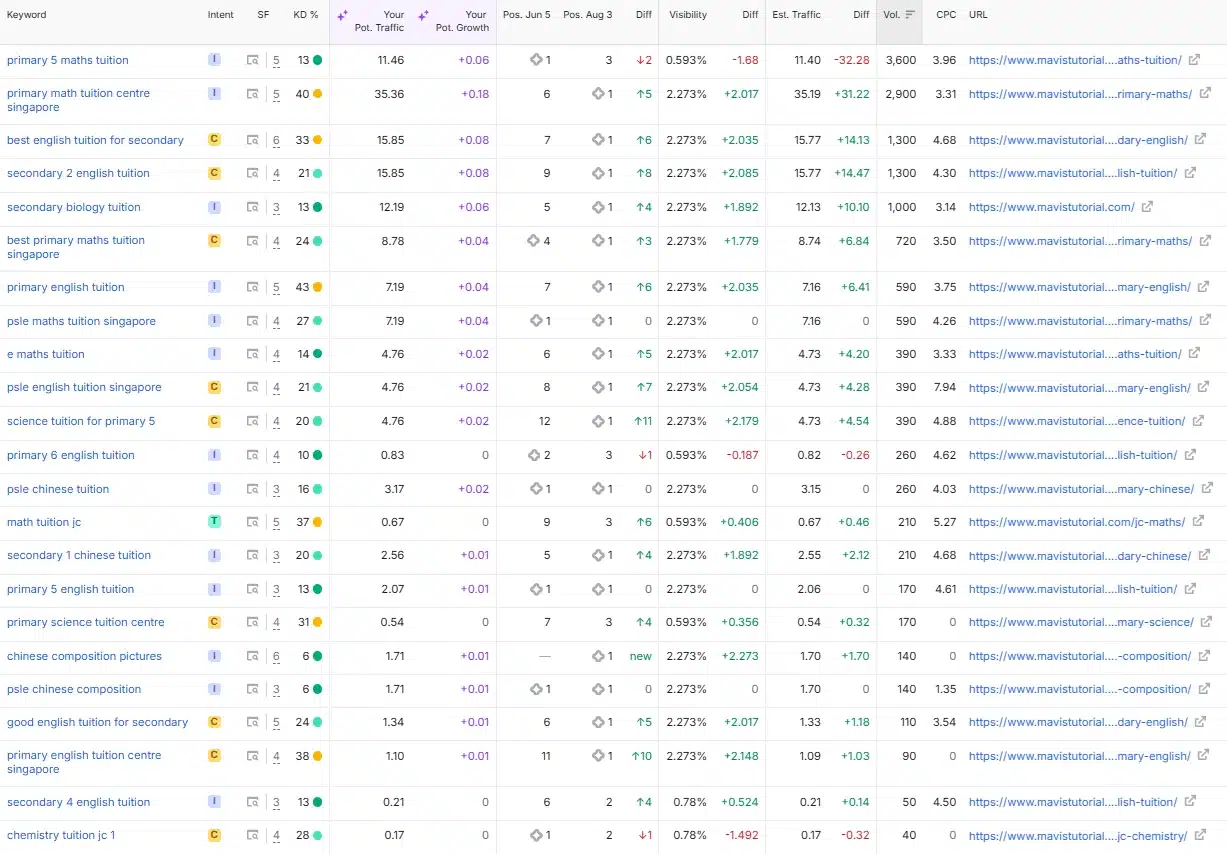This screenshot has height=854, width=1227.
Task: Open keyword link science tuition for primary 5
Action: 81,421
